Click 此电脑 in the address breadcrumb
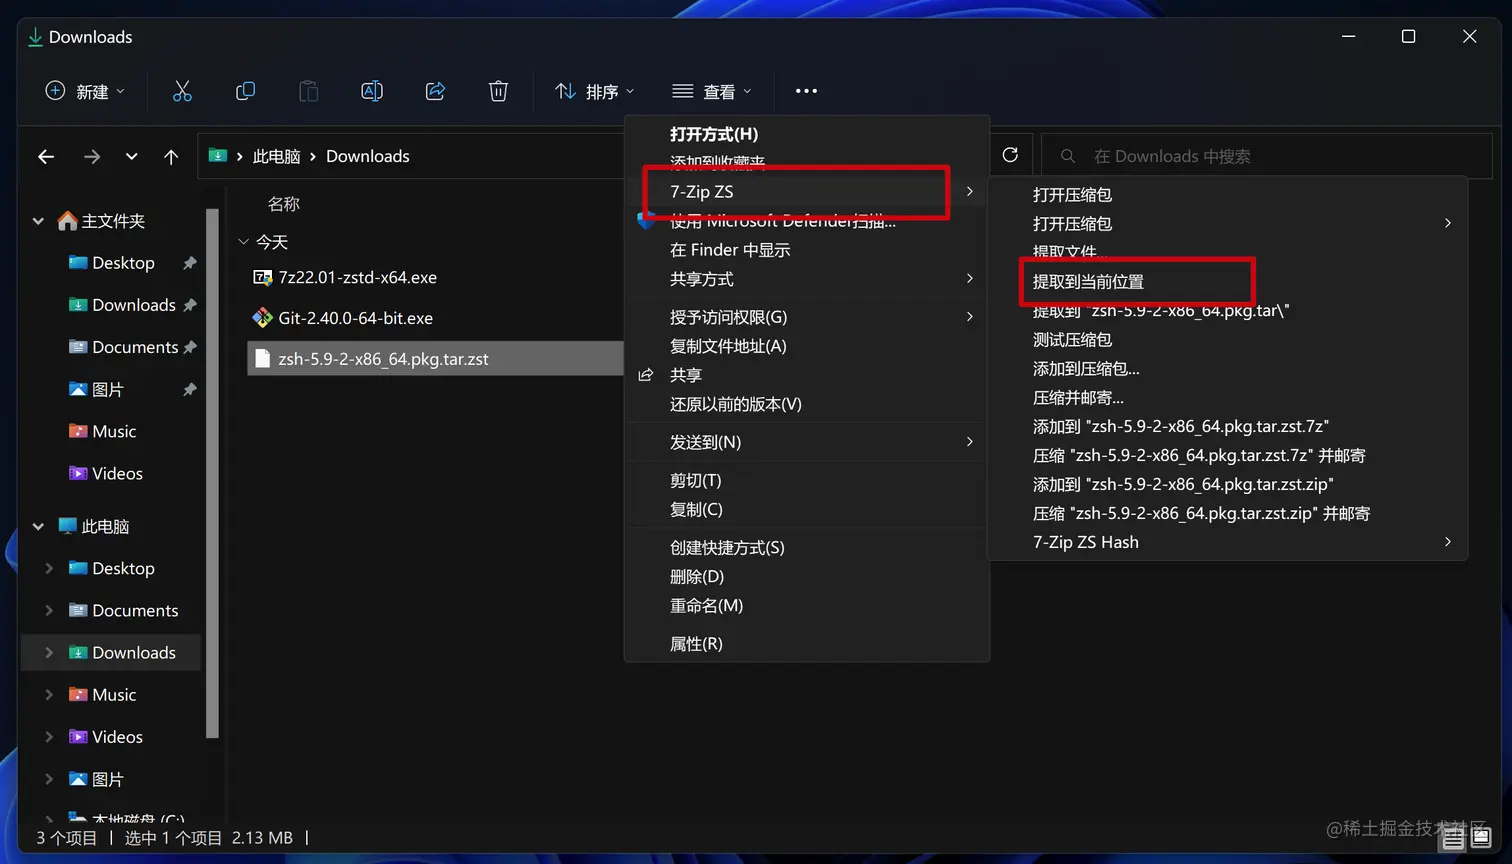This screenshot has width=1512, height=864. (276, 156)
